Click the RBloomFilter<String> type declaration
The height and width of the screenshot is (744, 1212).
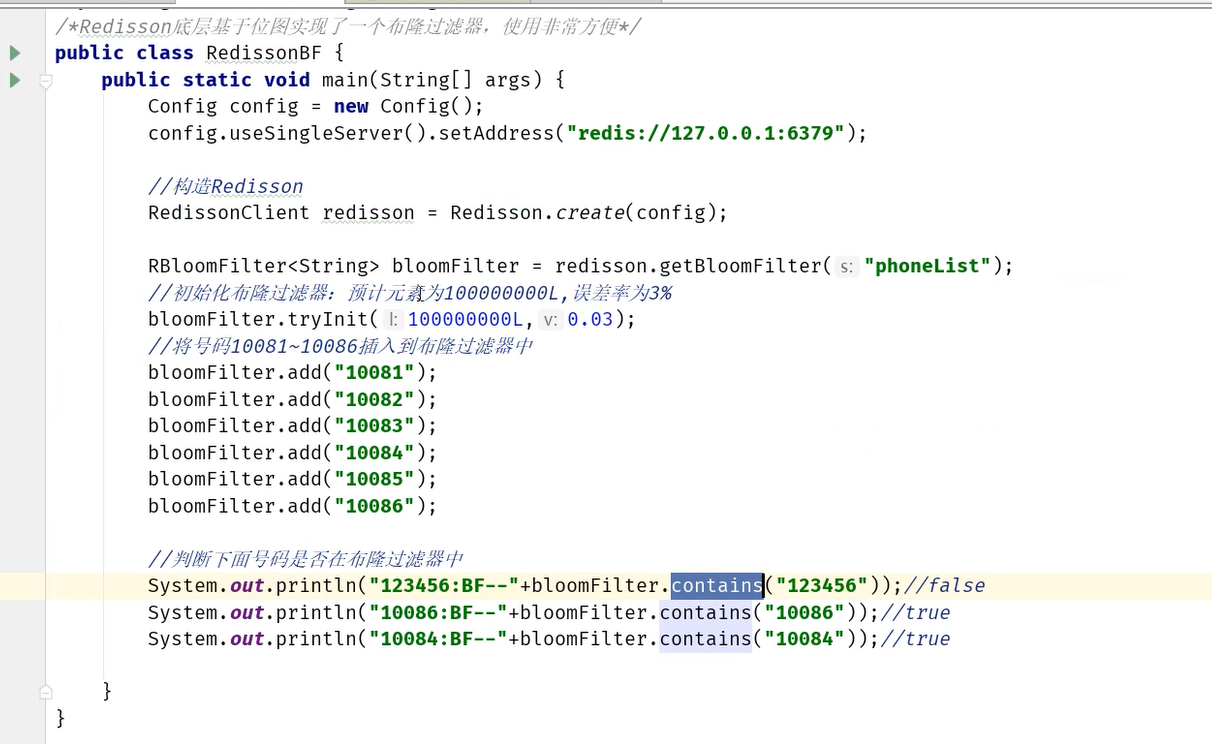[x=264, y=266]
